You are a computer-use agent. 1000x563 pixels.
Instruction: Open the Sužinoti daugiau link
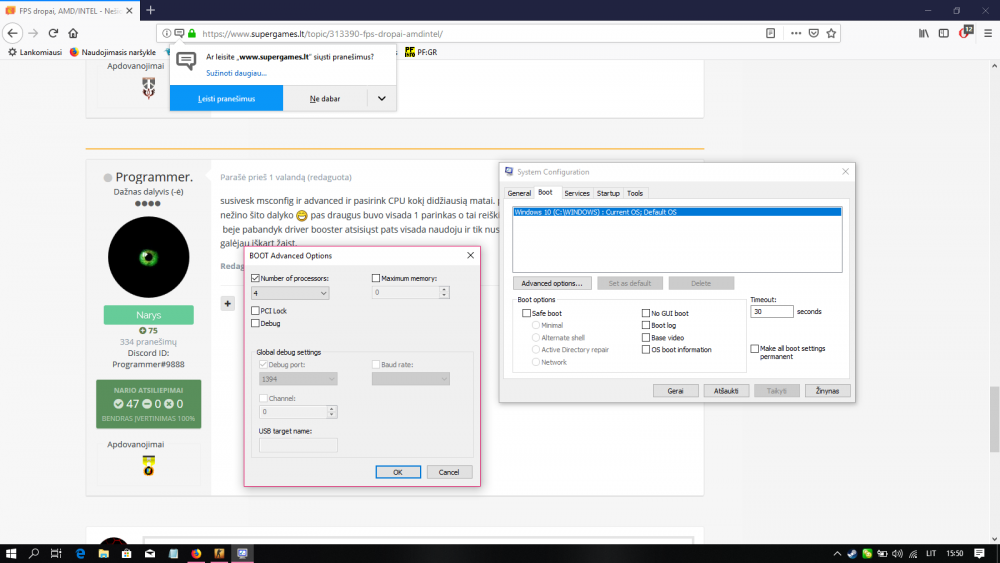[x=236, y=73]
